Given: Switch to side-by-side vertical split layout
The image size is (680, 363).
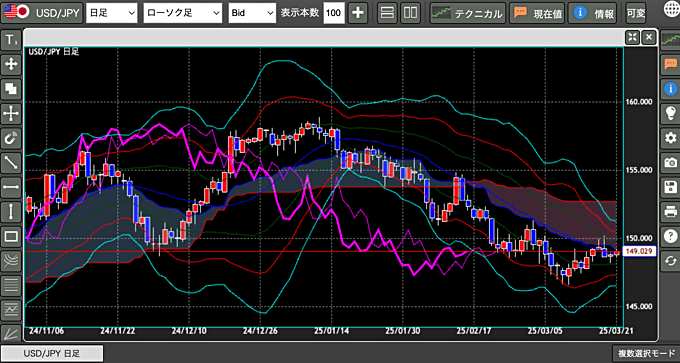Looking at the screenshot, I should tap(409, 13).
